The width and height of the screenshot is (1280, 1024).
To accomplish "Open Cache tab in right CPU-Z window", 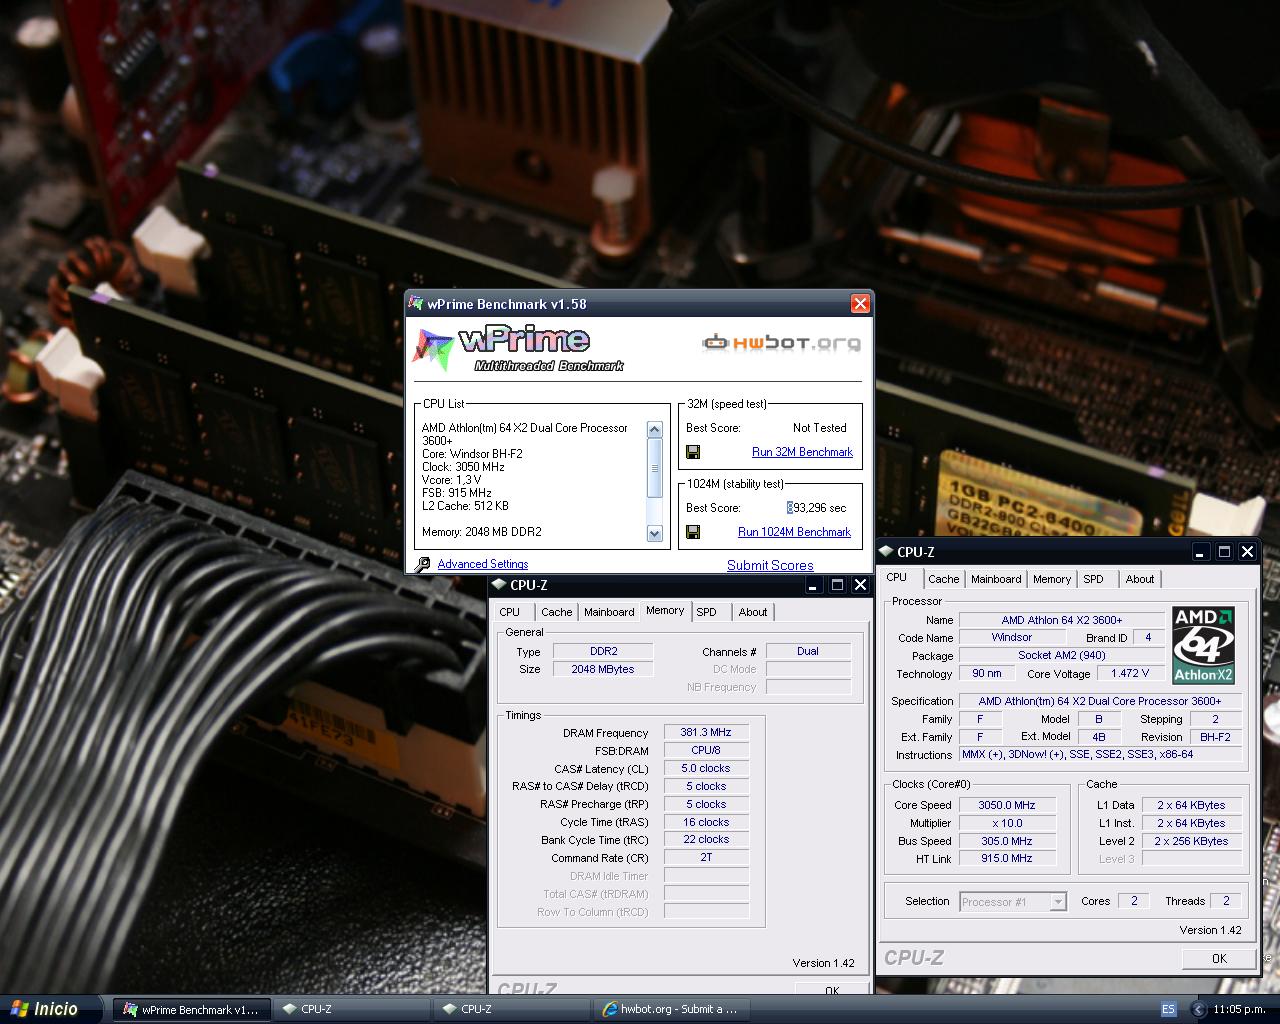I will (943, 579).
